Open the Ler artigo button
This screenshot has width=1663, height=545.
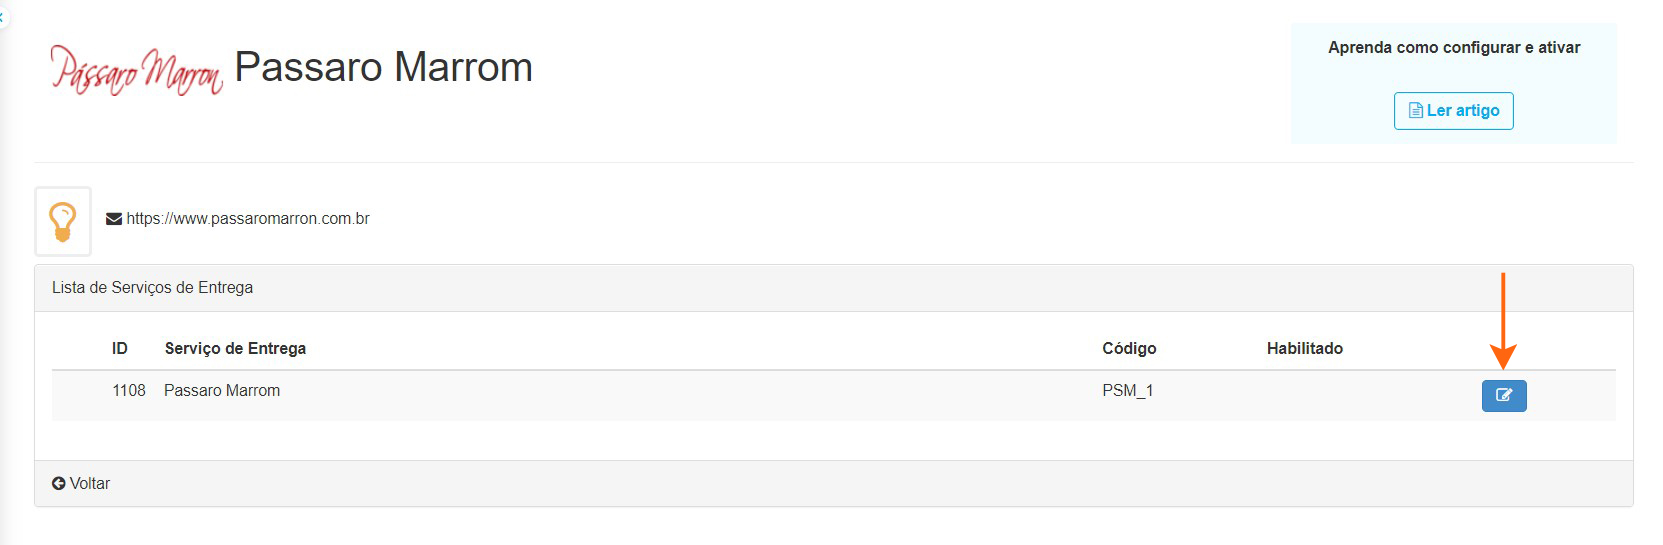1453,111
